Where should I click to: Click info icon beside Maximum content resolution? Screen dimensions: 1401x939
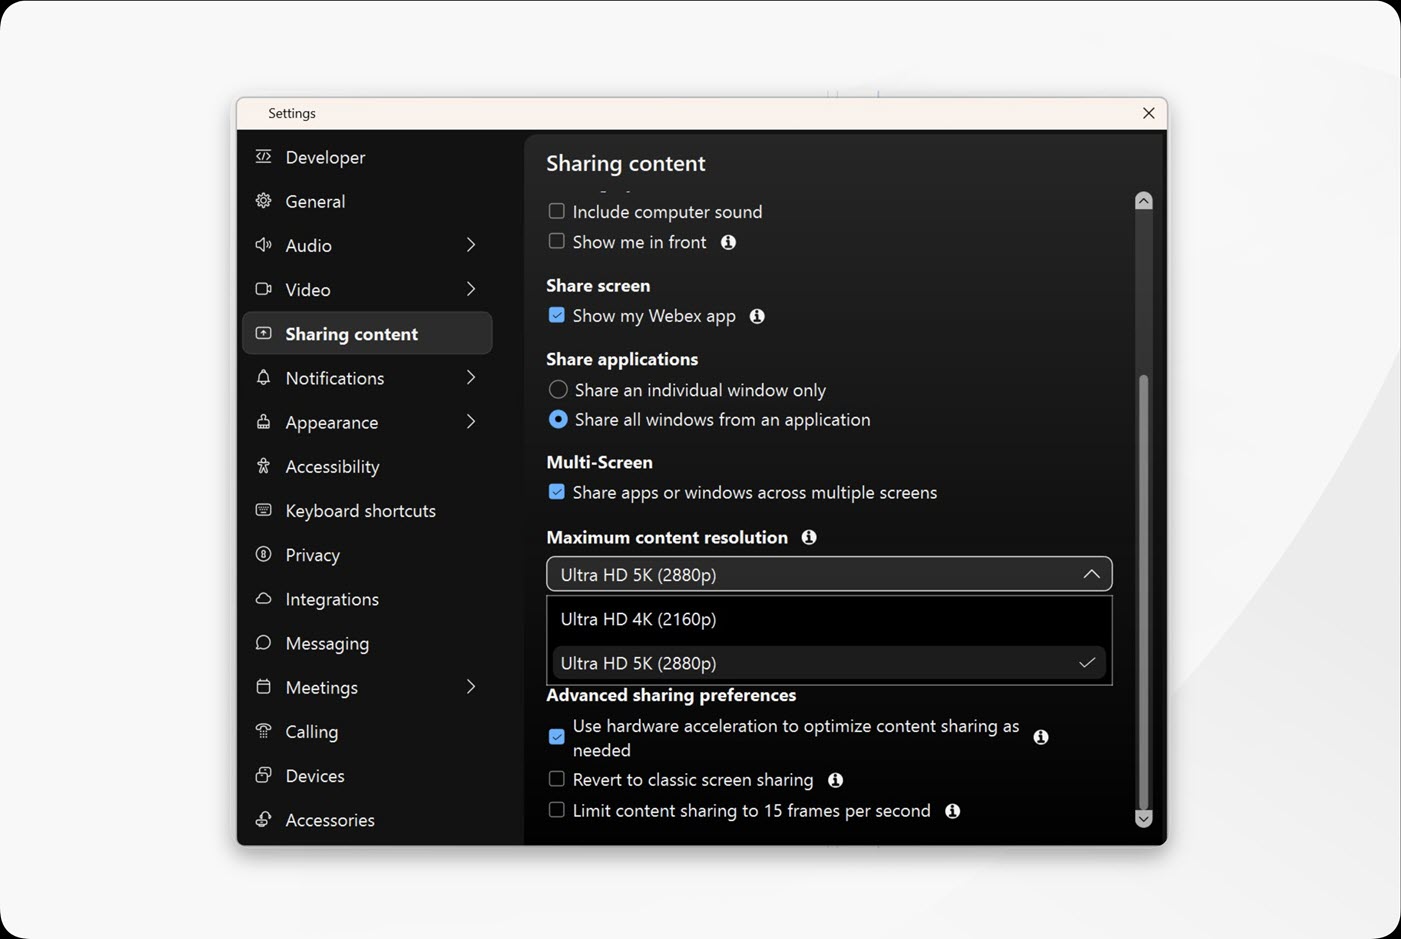tap(809, 537)
